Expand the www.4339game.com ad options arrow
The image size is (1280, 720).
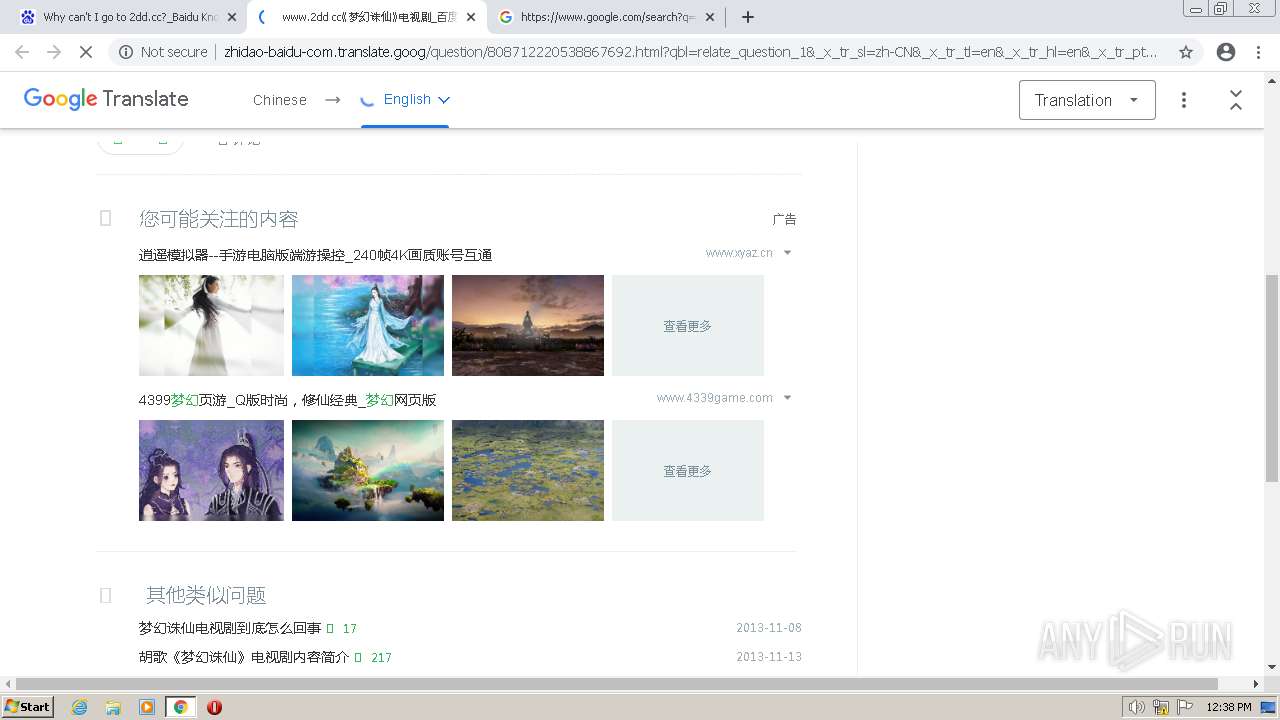tap(788, 398)
